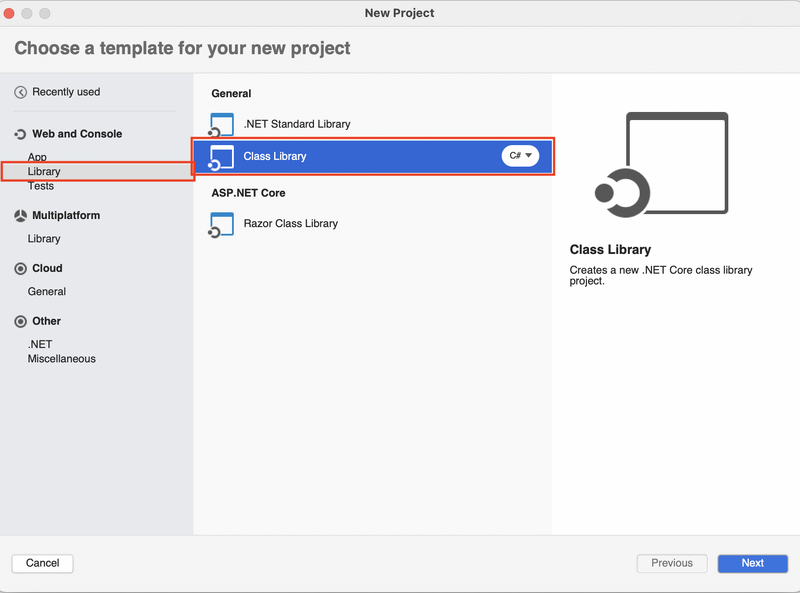Choose the Class Library template row
The width and height of the screenshot is (800, 593).
point(372,156)
